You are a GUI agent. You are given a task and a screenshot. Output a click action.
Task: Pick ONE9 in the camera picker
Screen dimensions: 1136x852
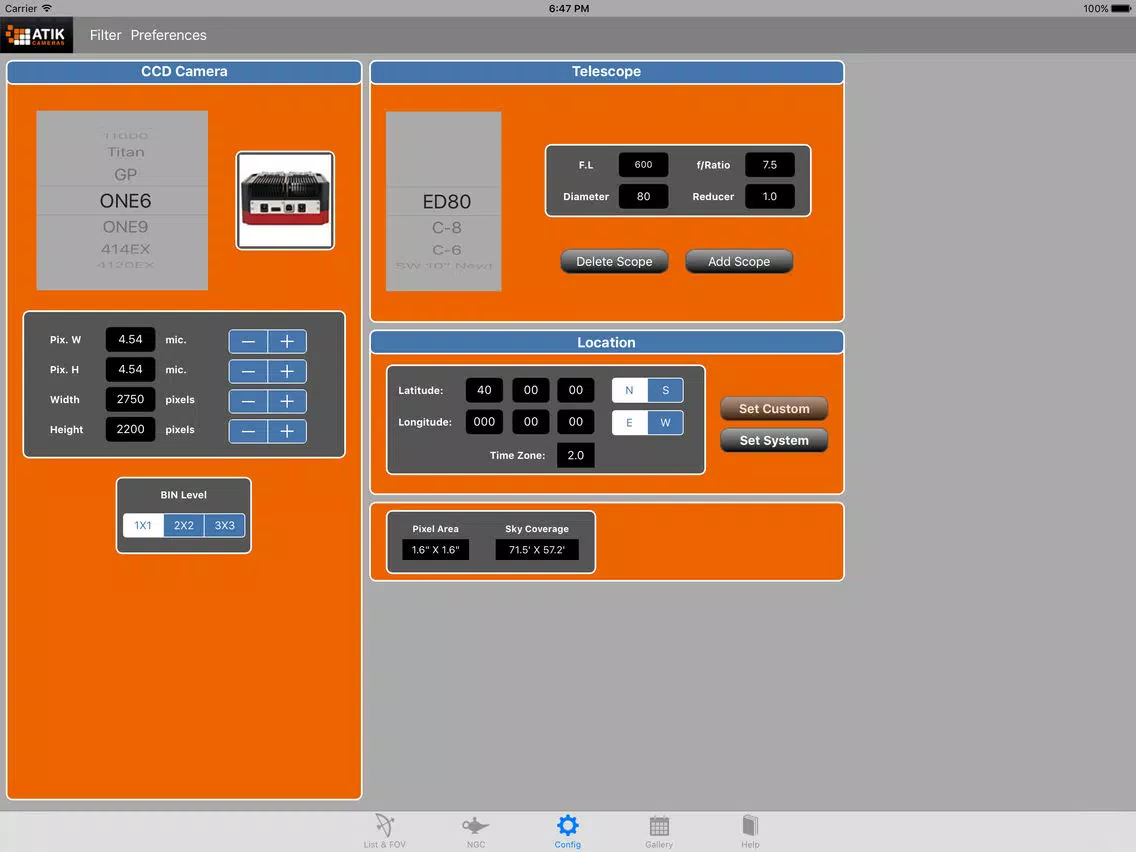click(125, 227)
